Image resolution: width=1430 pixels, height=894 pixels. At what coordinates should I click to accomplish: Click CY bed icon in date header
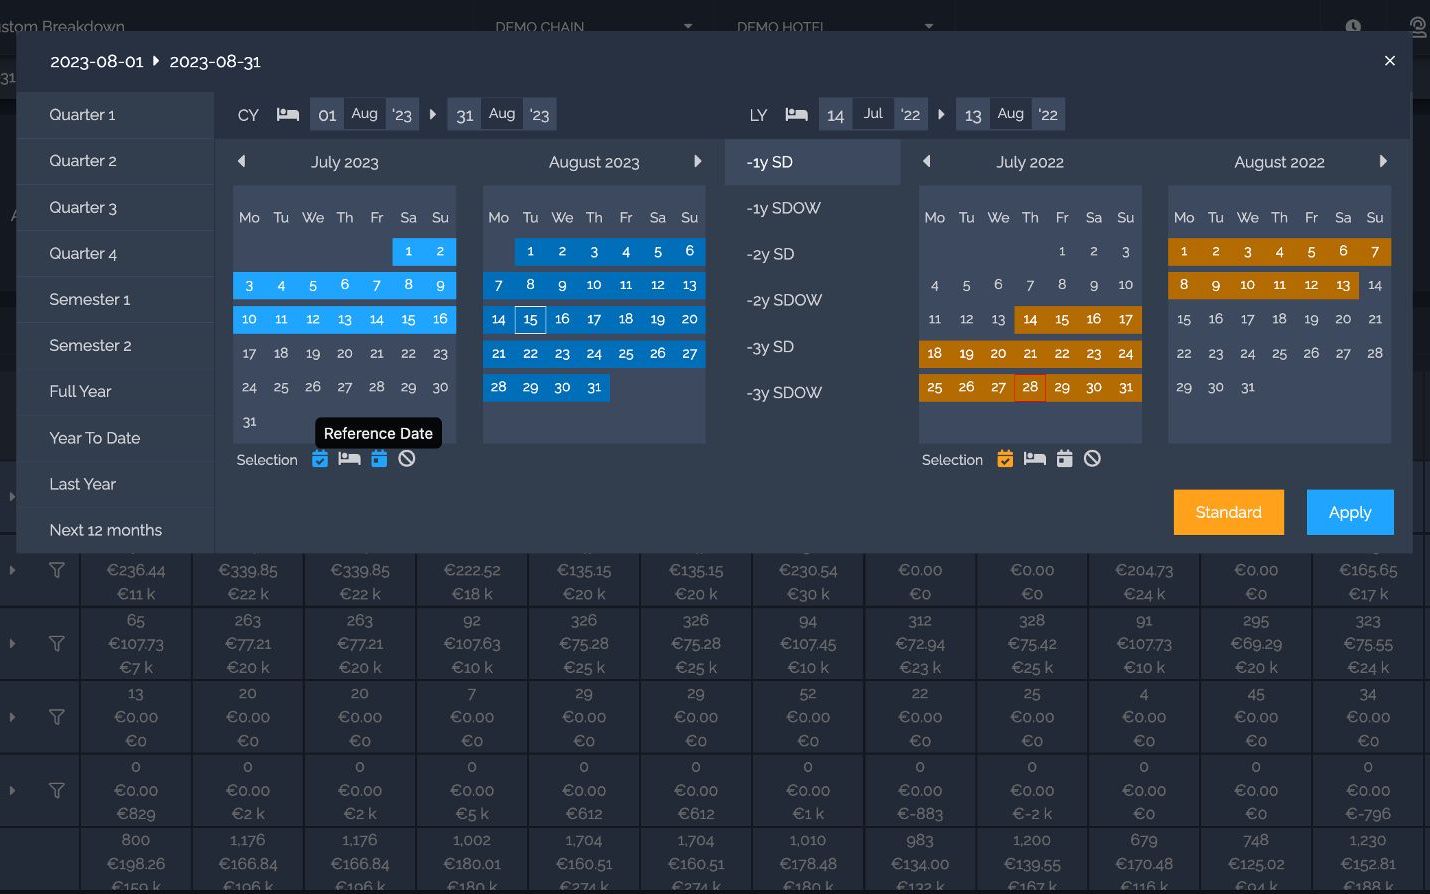point(288,114)
